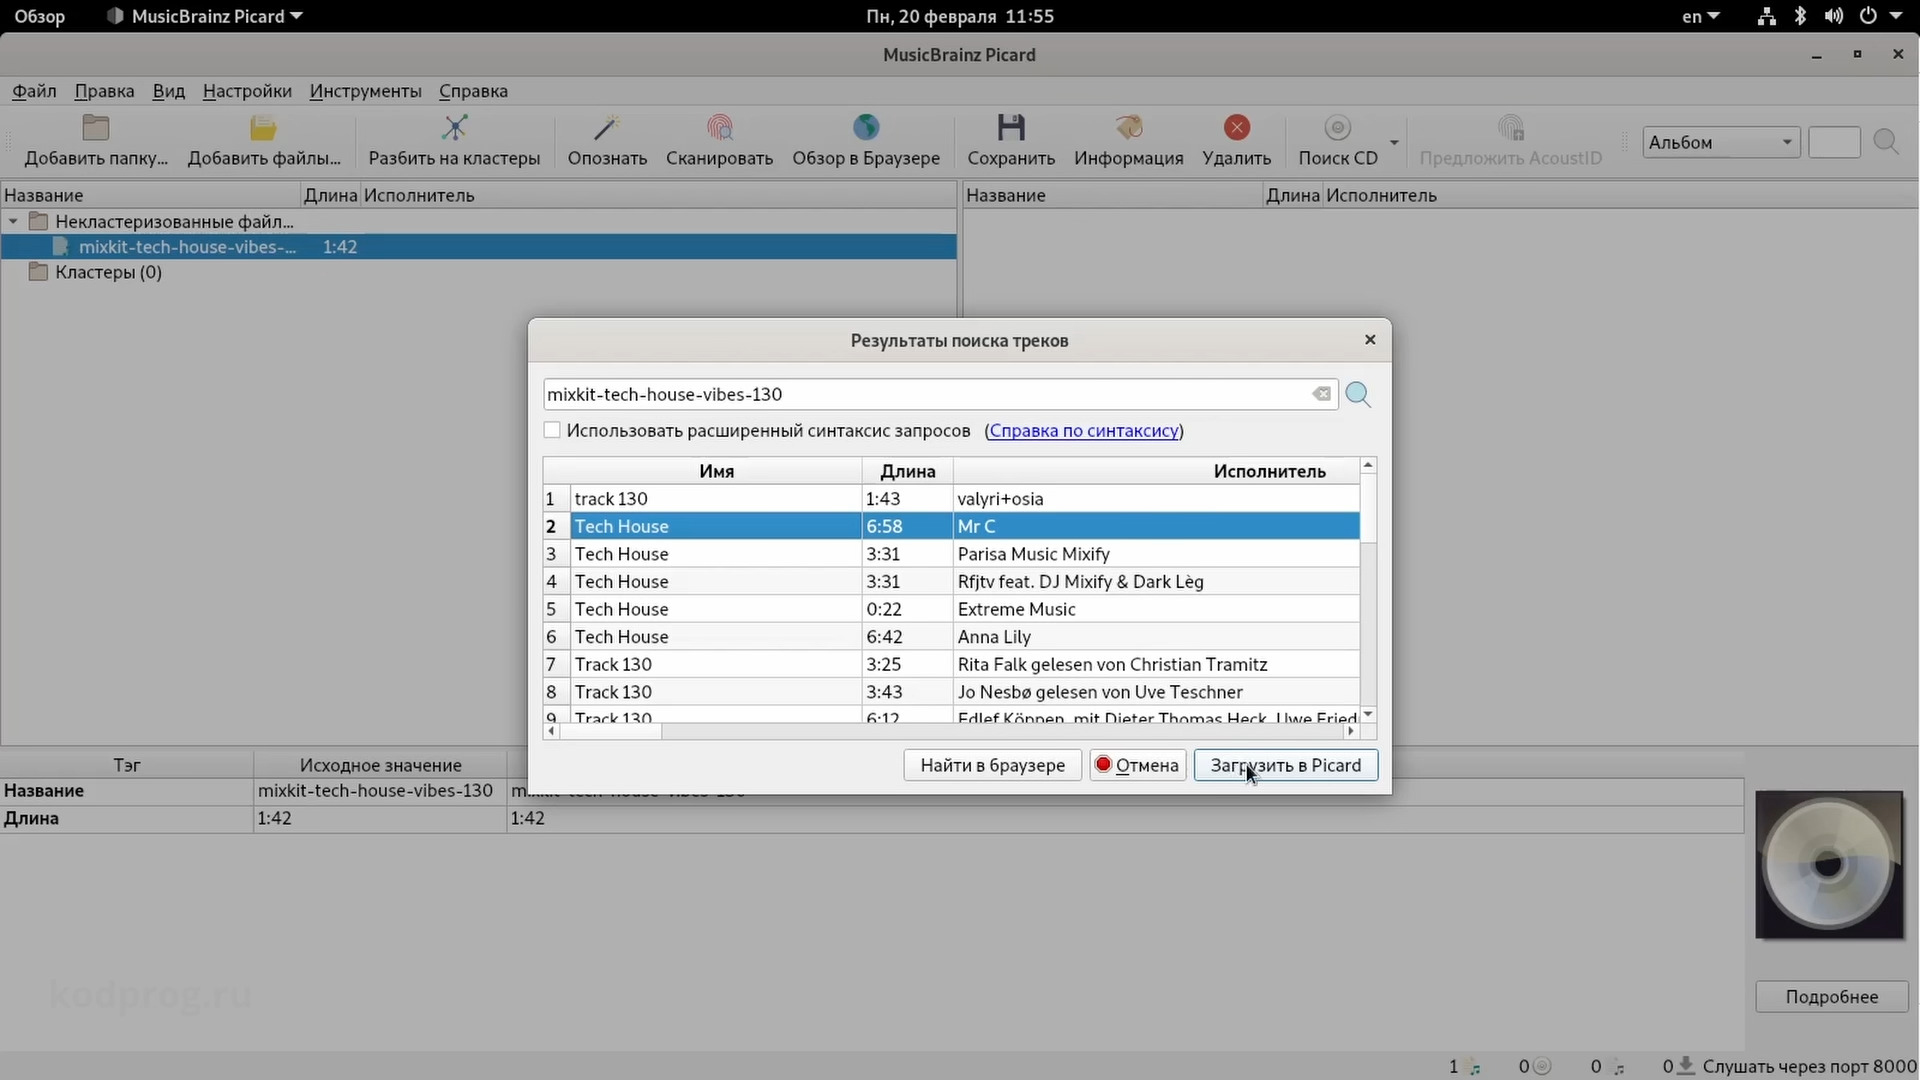Click the Отмена button
1920x1080 pixels.
[1137, 765]
